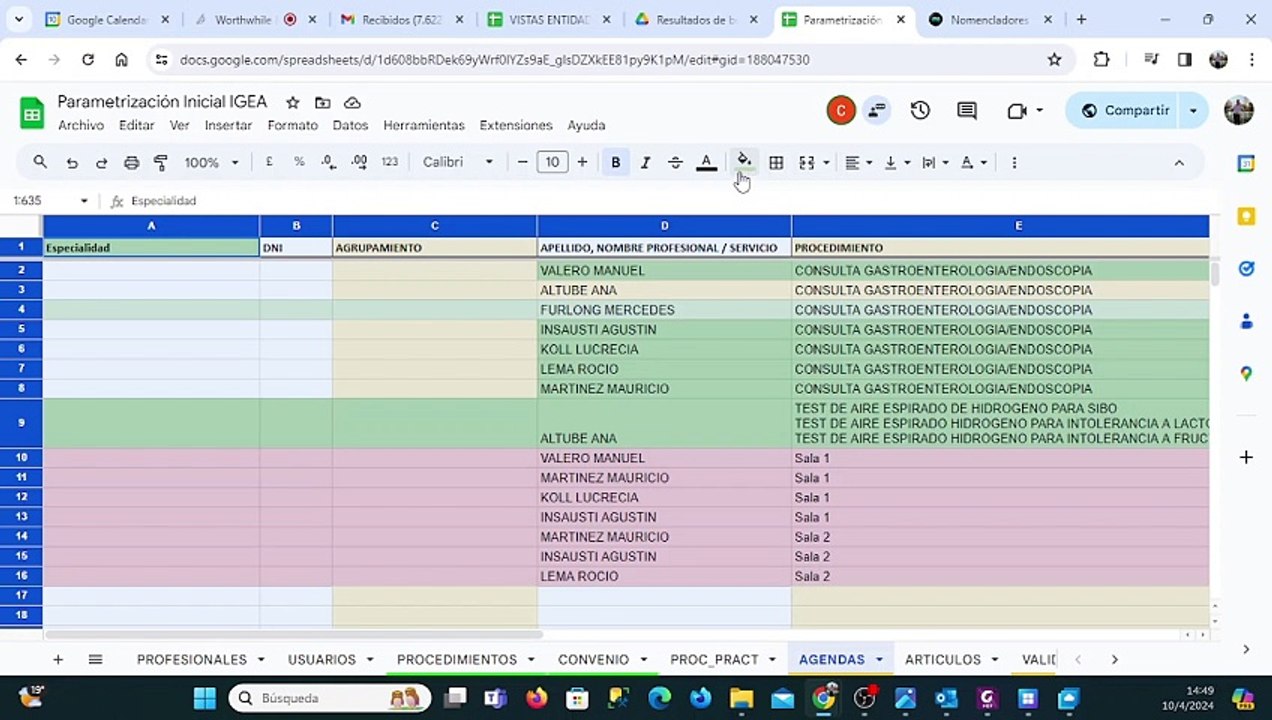Open text rotation dropdown
1272x720 pixels.
973,162
